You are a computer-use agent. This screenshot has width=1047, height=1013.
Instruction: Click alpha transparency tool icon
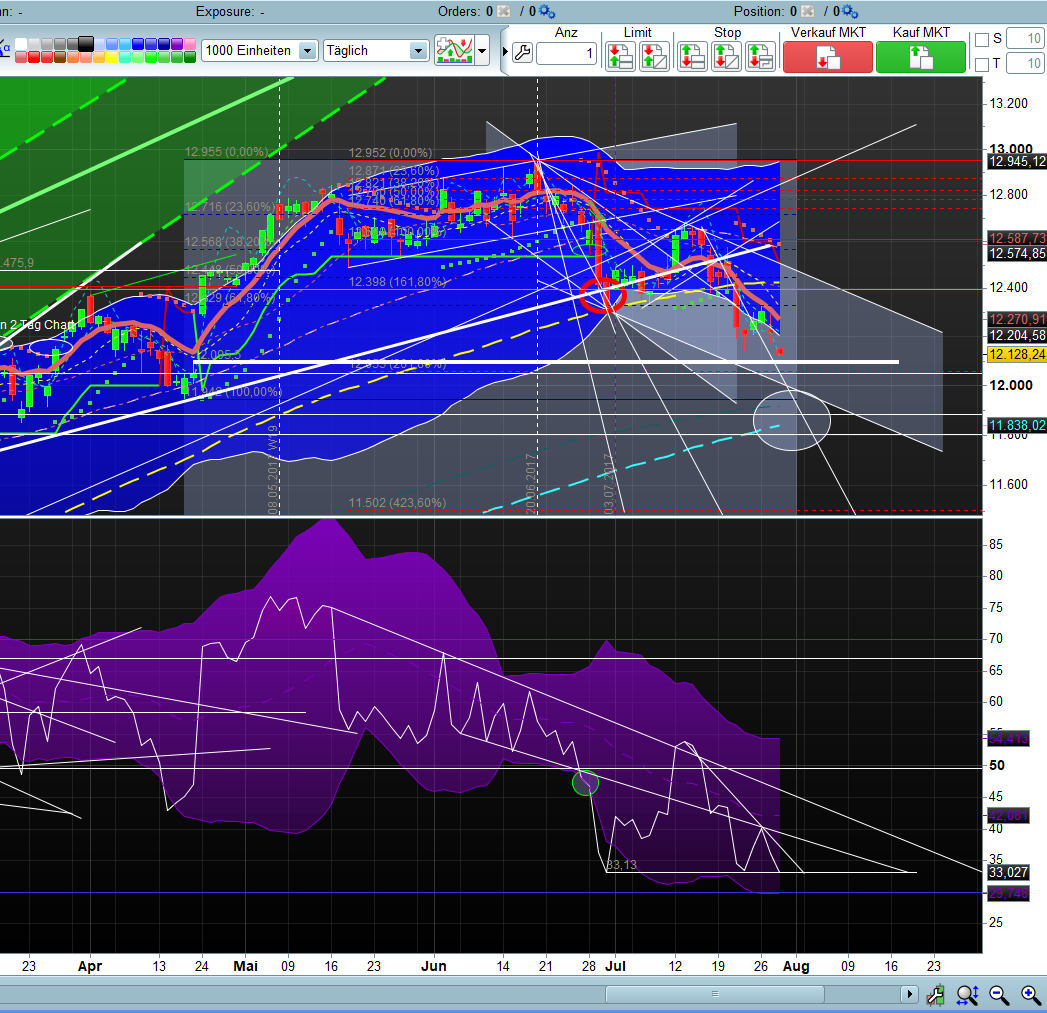[5, 50]
